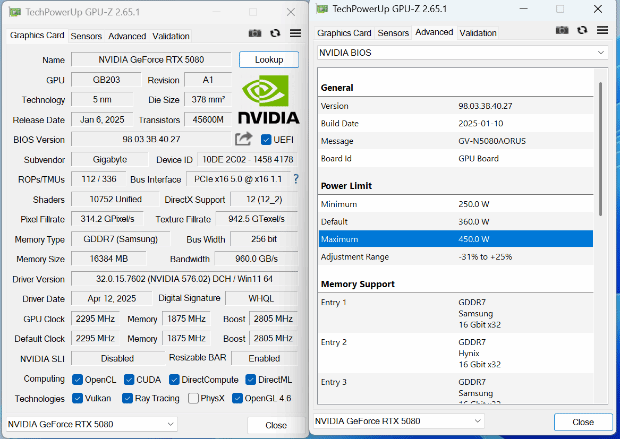Click the Boost field in GPU Clock row
Screen dimensions: 620x439
pyautogui.click(x=273, y=319)
